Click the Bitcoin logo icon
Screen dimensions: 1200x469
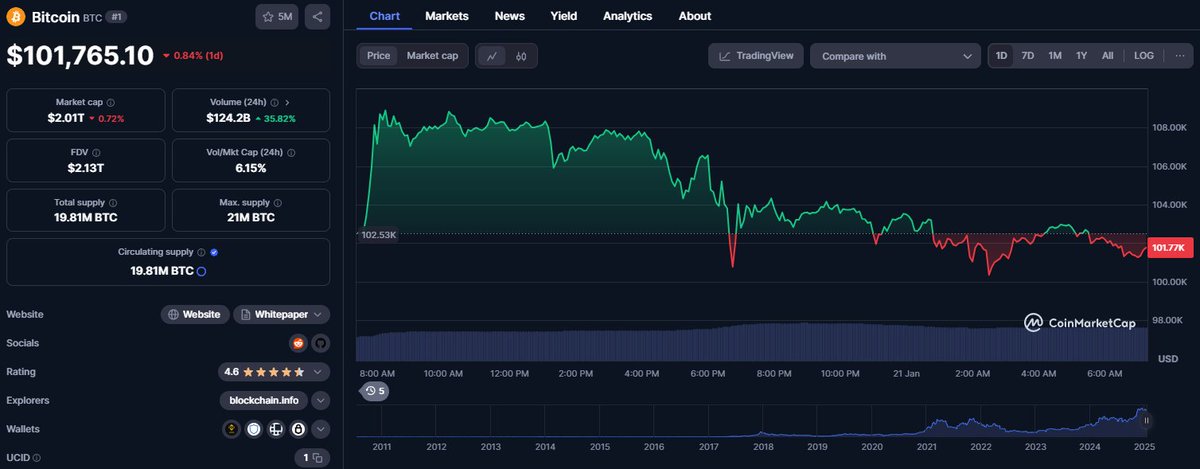click(16, 17)
